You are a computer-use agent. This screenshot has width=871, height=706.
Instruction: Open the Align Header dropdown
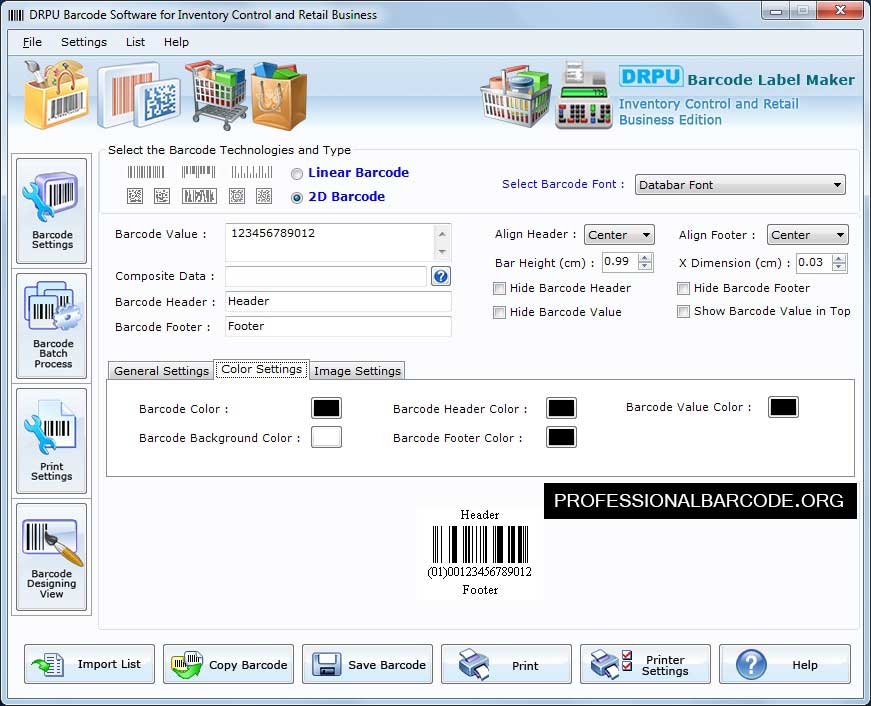619,235
